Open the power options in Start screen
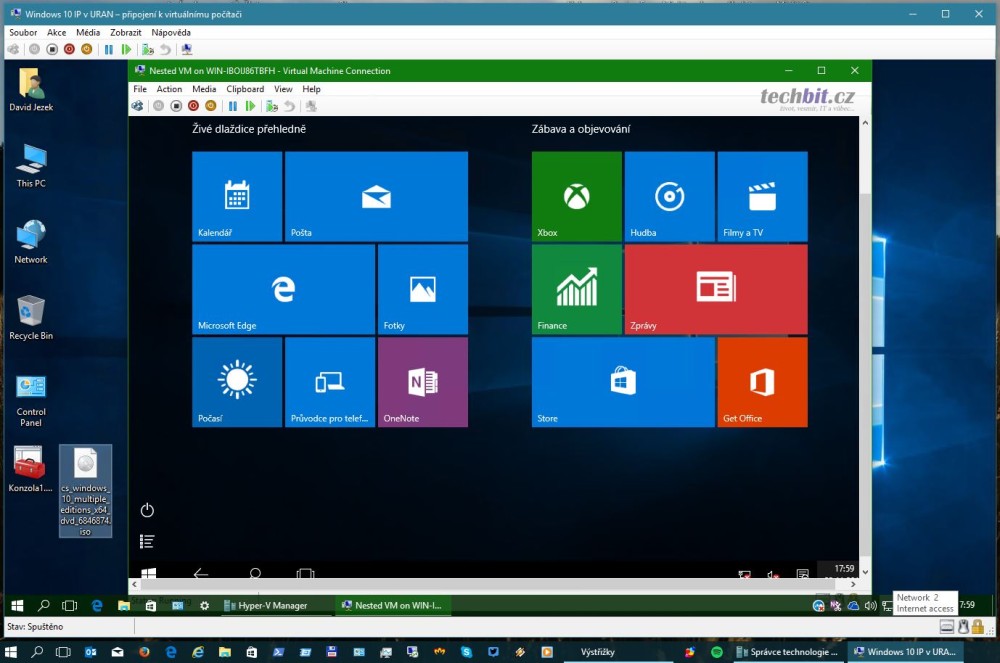Viewport: 1000px width, 663px height. click(x=147, y=510)
